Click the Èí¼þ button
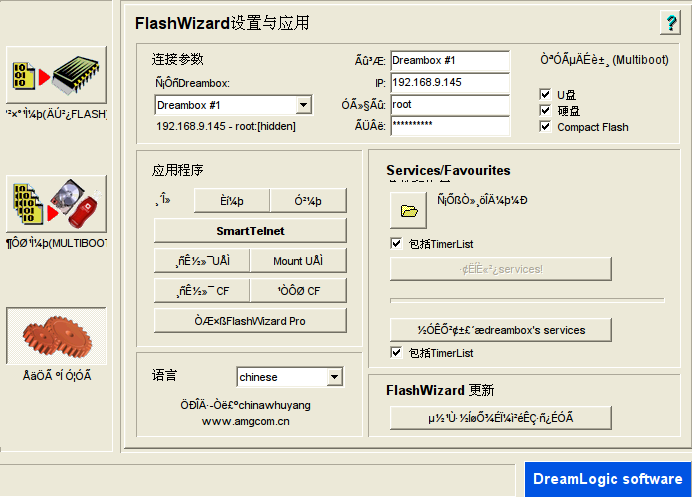 [232, 201]
